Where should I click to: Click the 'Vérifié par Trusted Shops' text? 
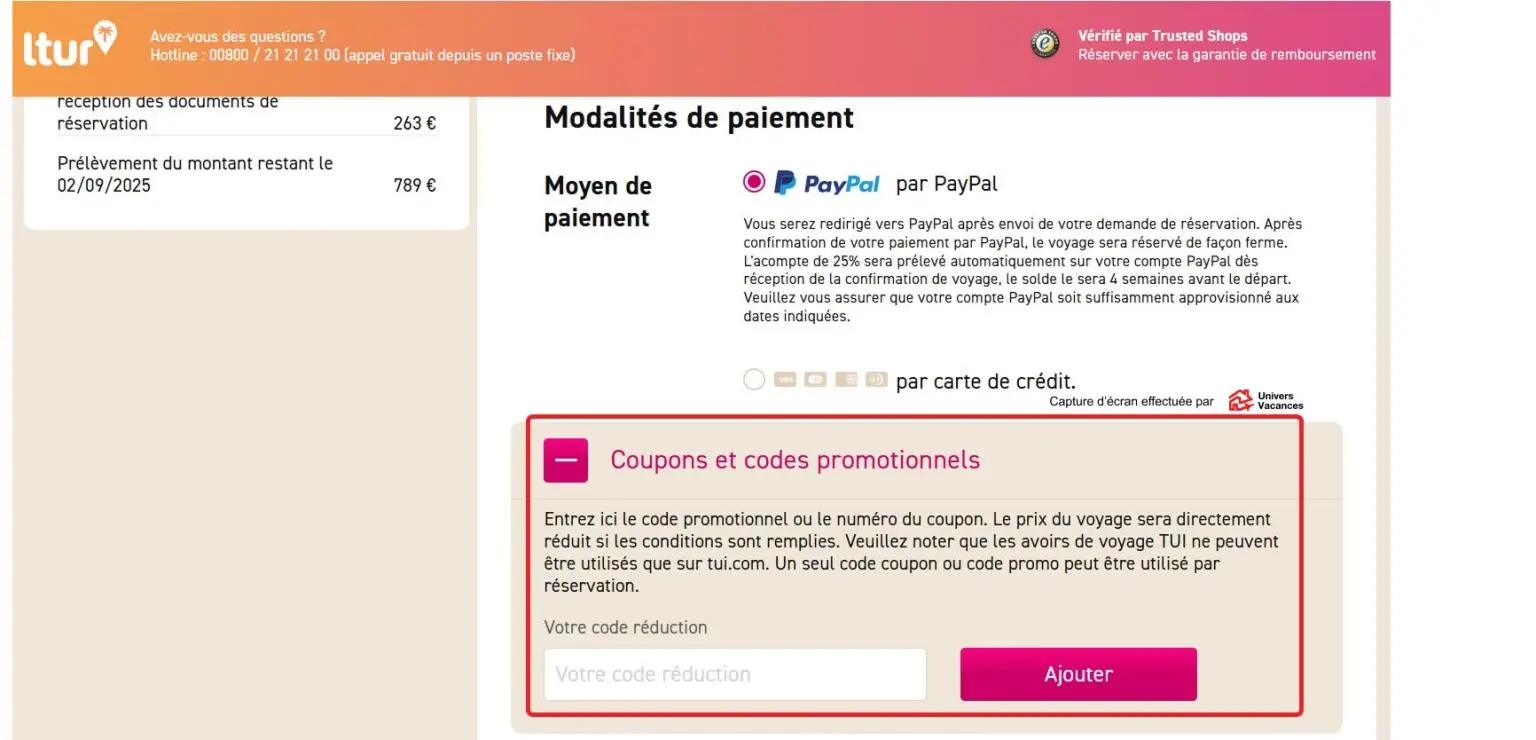pos(1162,36)
